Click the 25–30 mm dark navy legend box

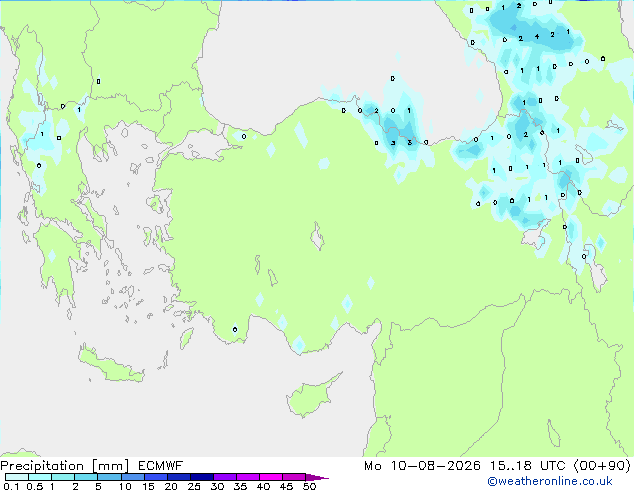[x=201, y=477]
